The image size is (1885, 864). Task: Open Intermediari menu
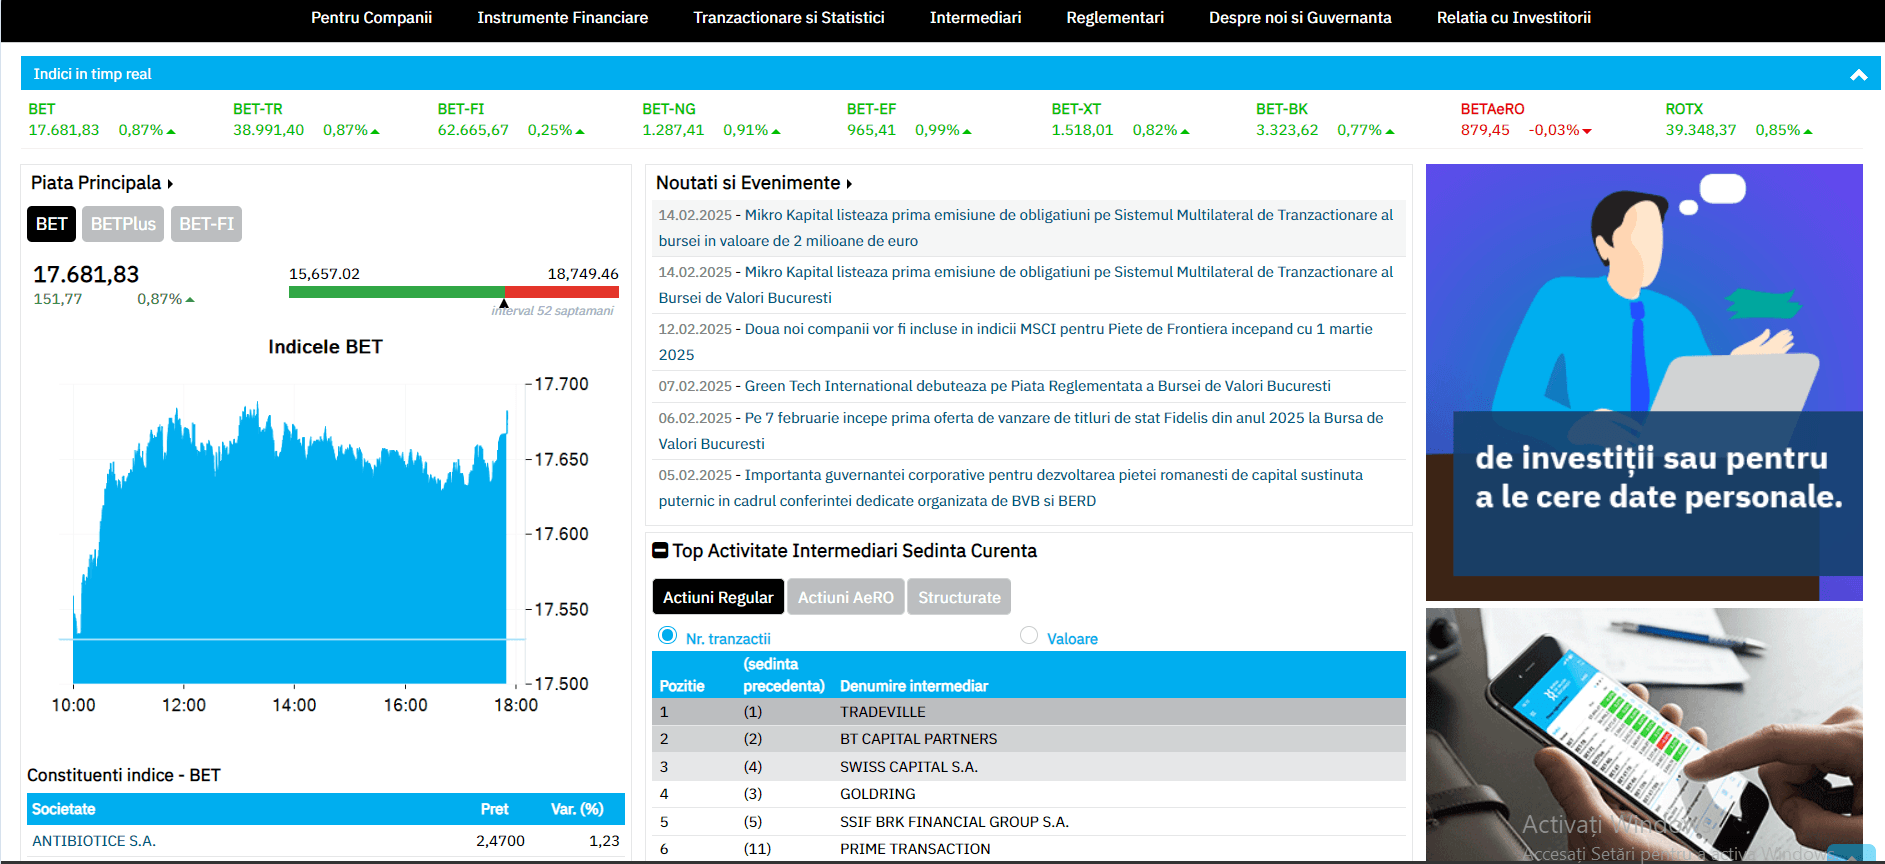[x=975, y=18]
